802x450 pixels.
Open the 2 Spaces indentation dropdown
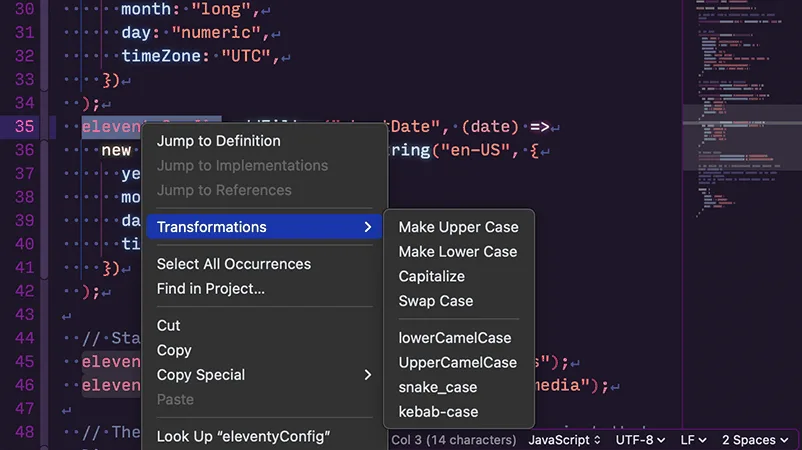tap(755, 440)
